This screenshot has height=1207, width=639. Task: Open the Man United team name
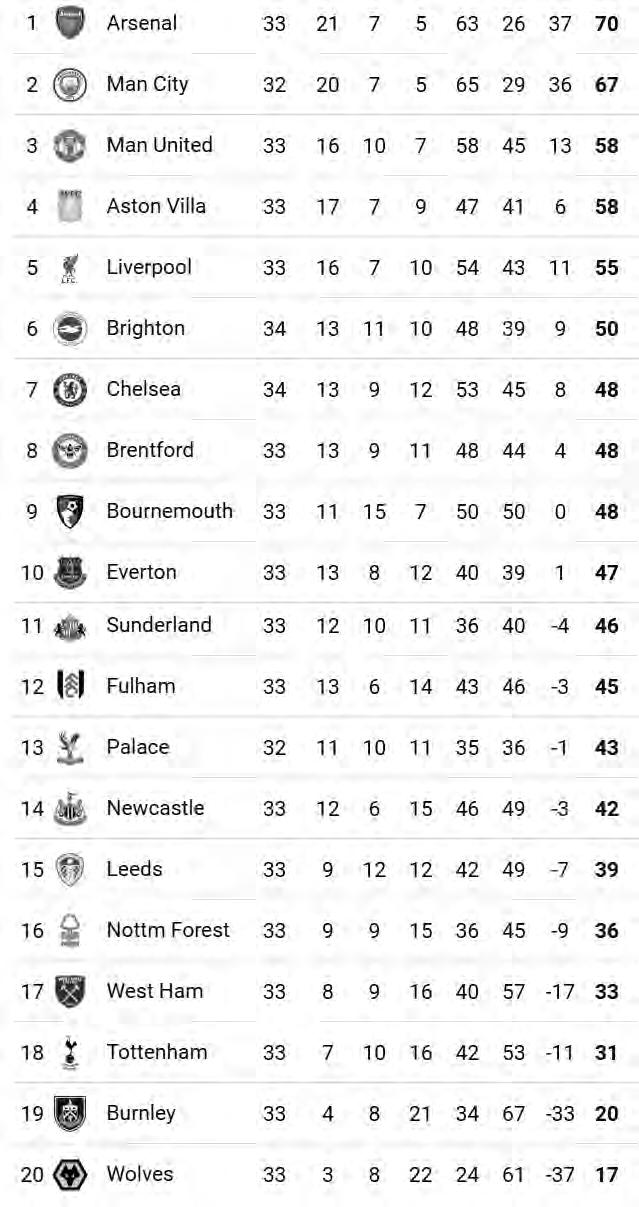159,145
